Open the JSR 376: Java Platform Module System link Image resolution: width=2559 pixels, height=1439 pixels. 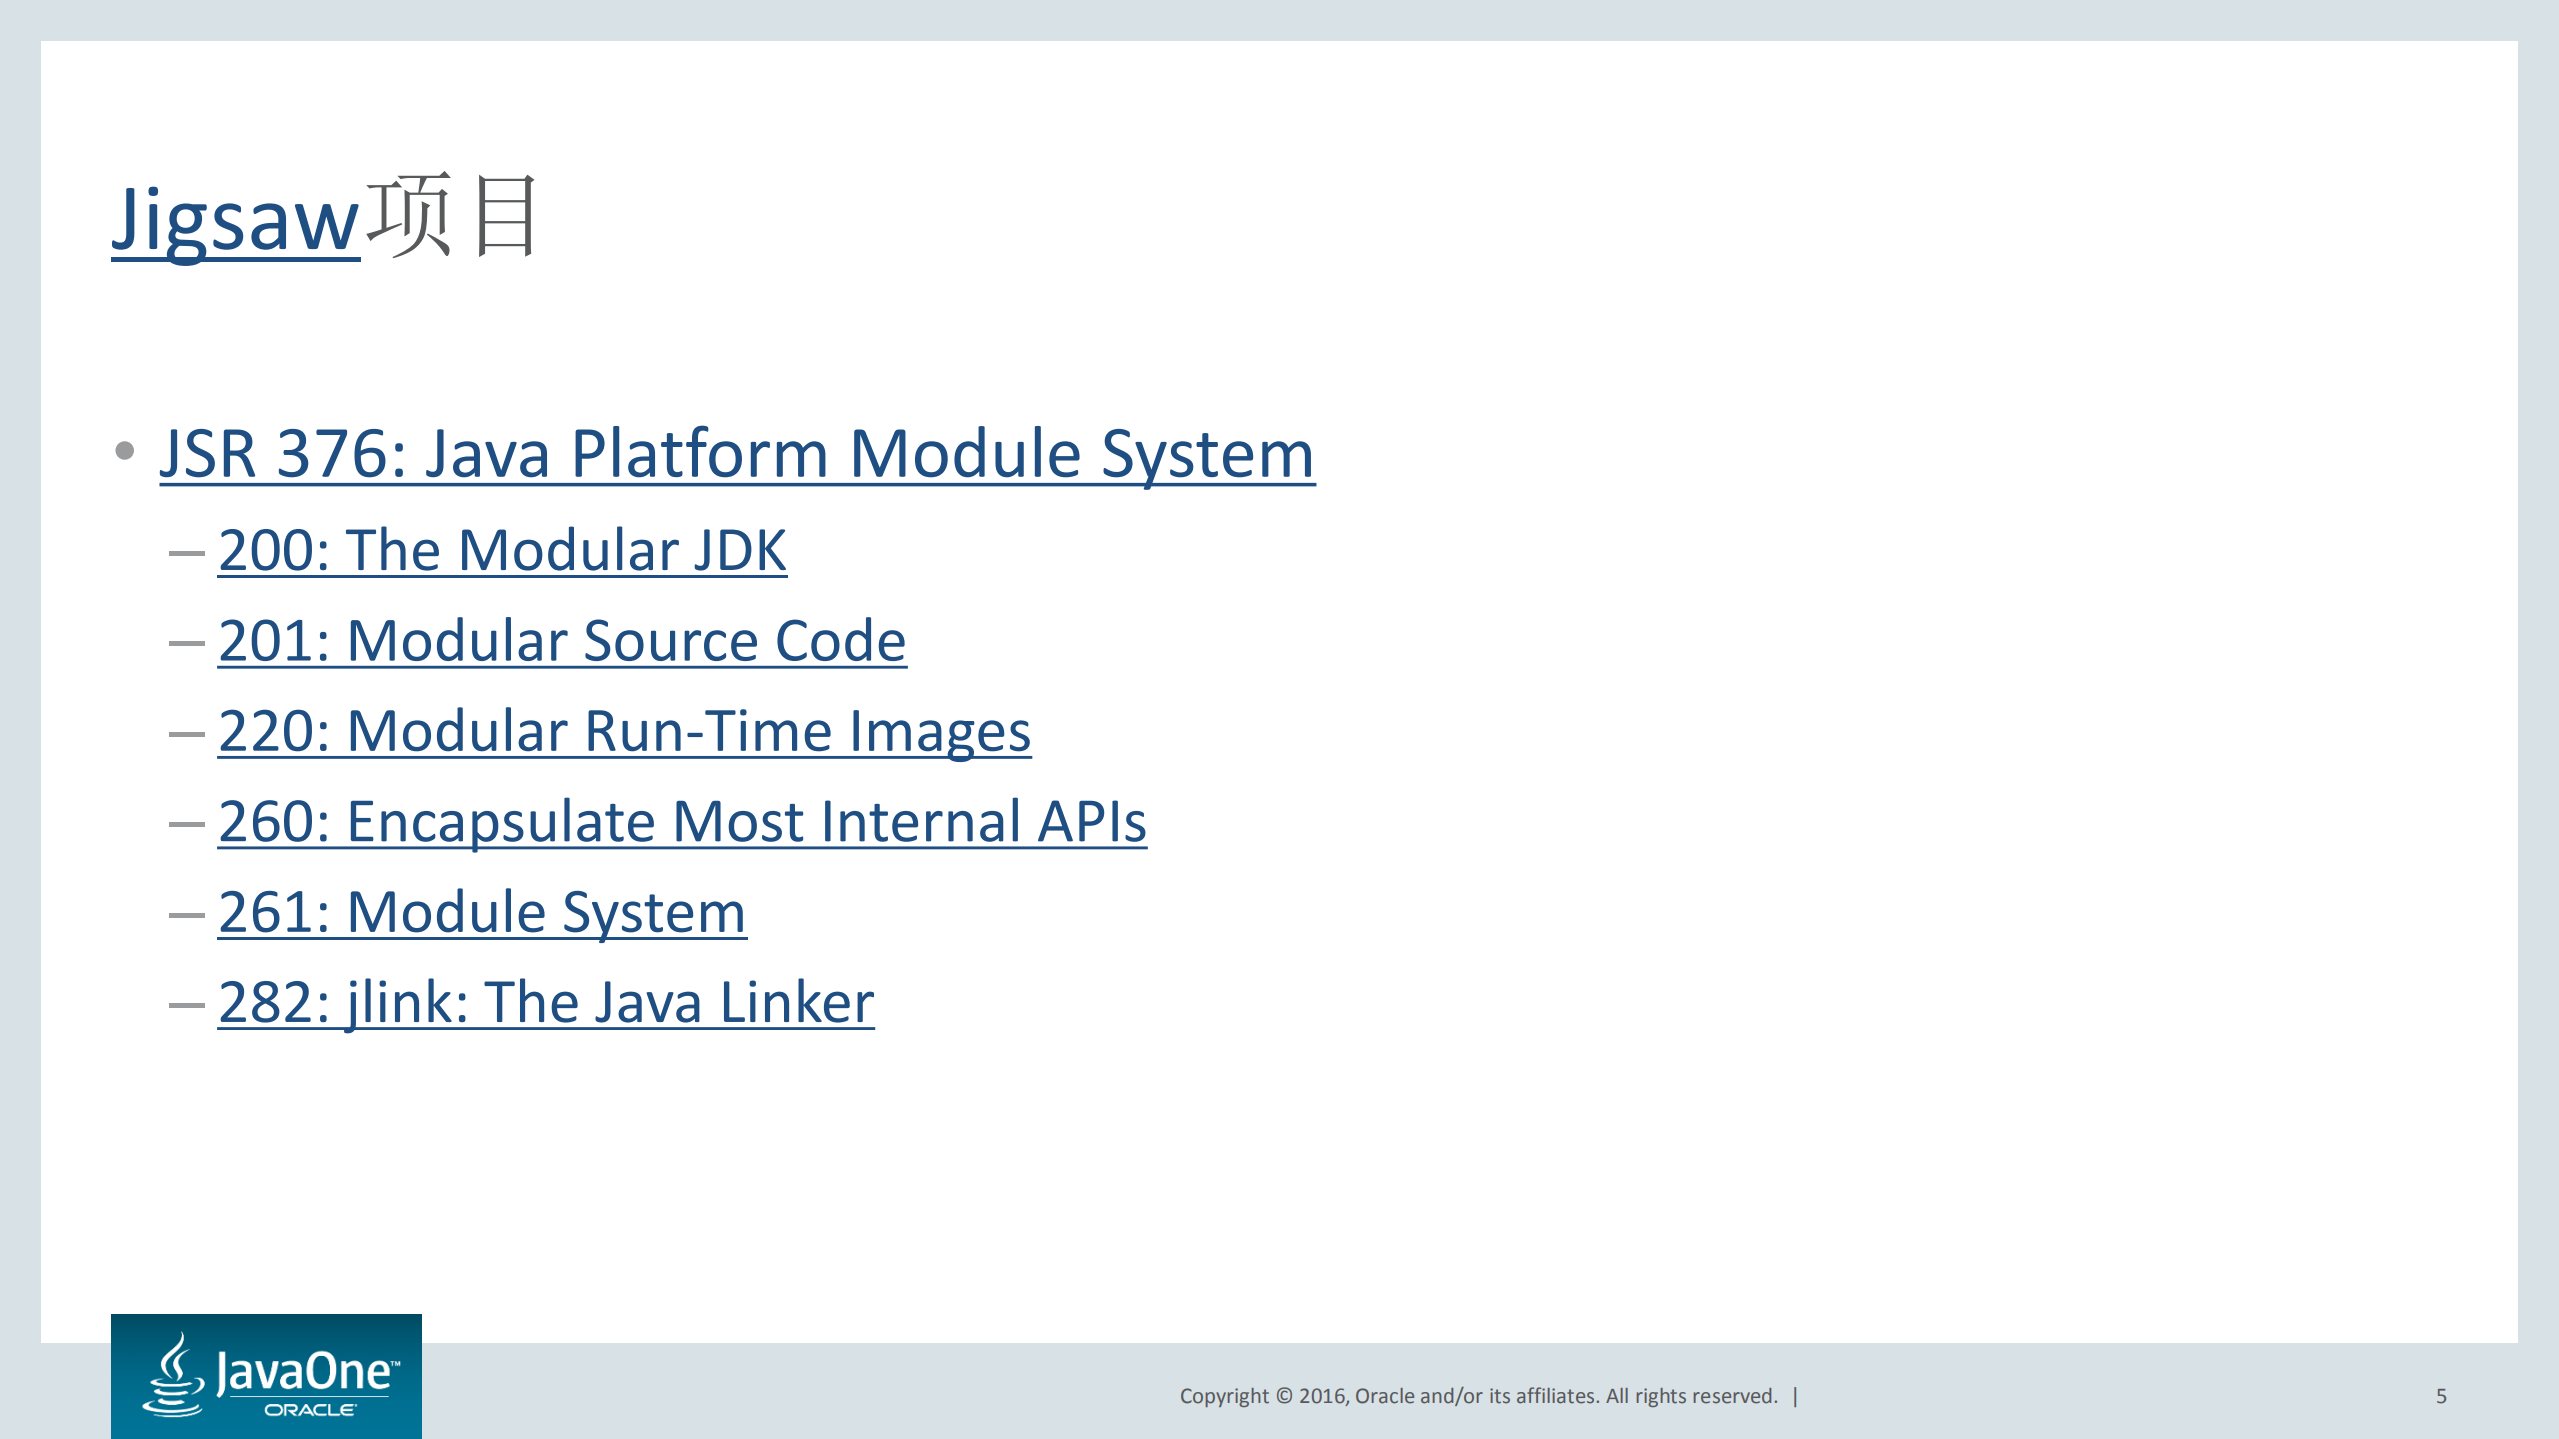(735, 455)
